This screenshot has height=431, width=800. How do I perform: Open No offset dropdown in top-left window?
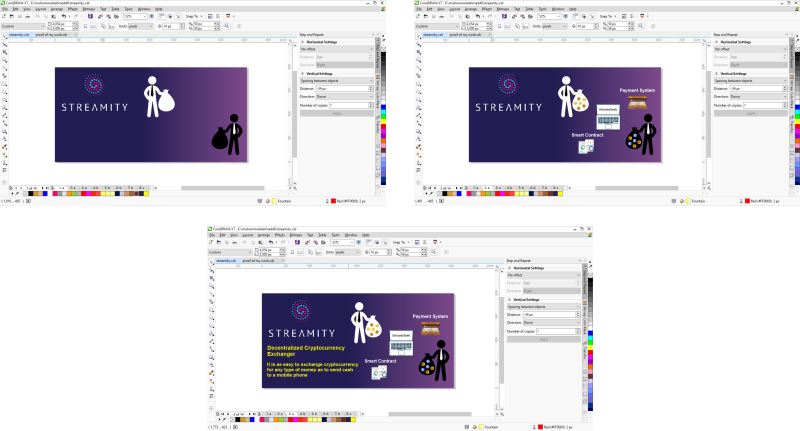tap(337, 49)
